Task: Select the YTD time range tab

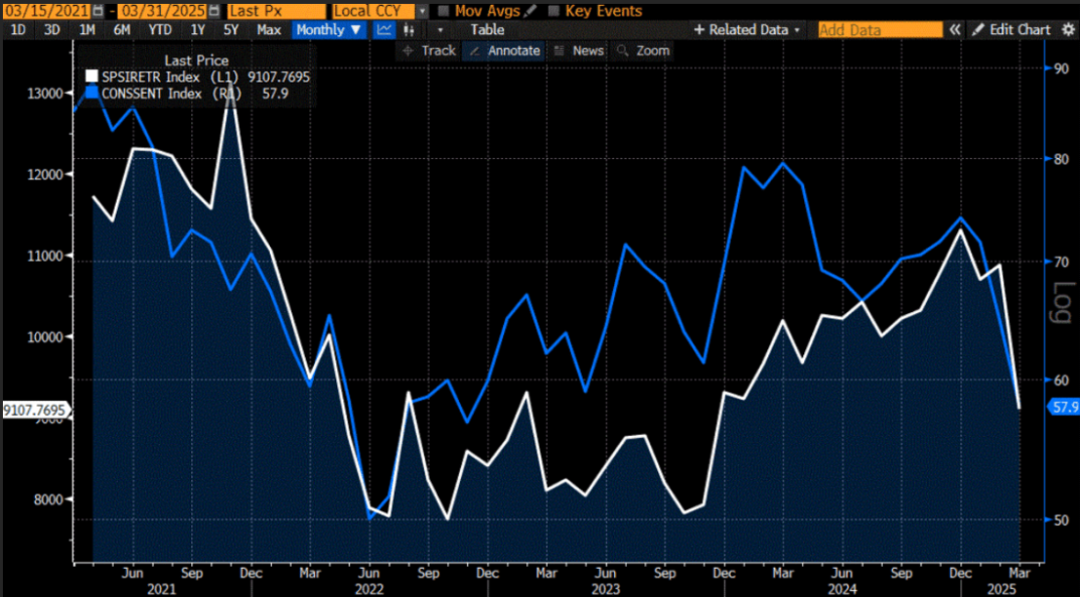Action: [x=160, y=30]
